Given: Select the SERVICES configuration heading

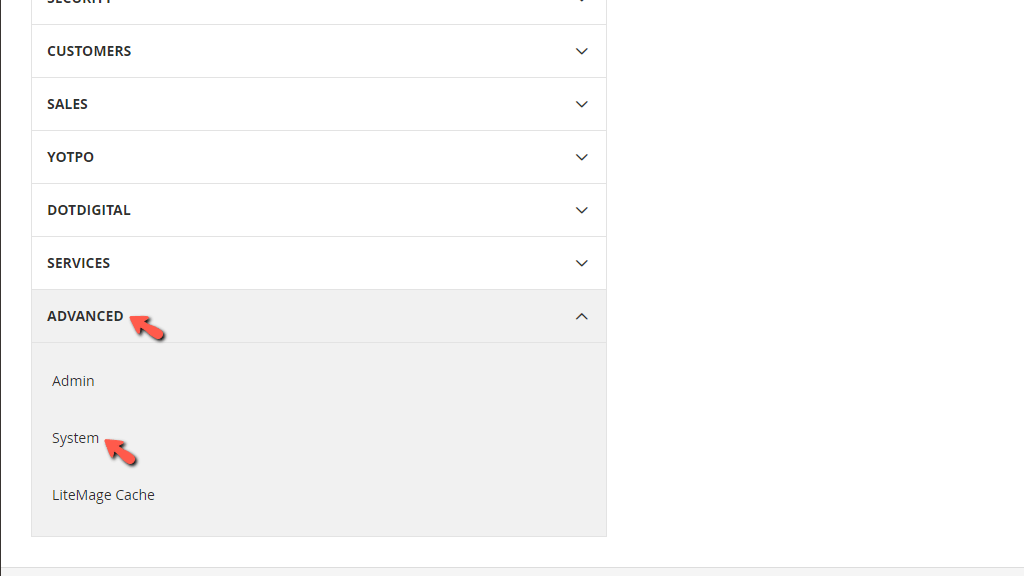Looking at the screenshot, I should pos(78,263).
